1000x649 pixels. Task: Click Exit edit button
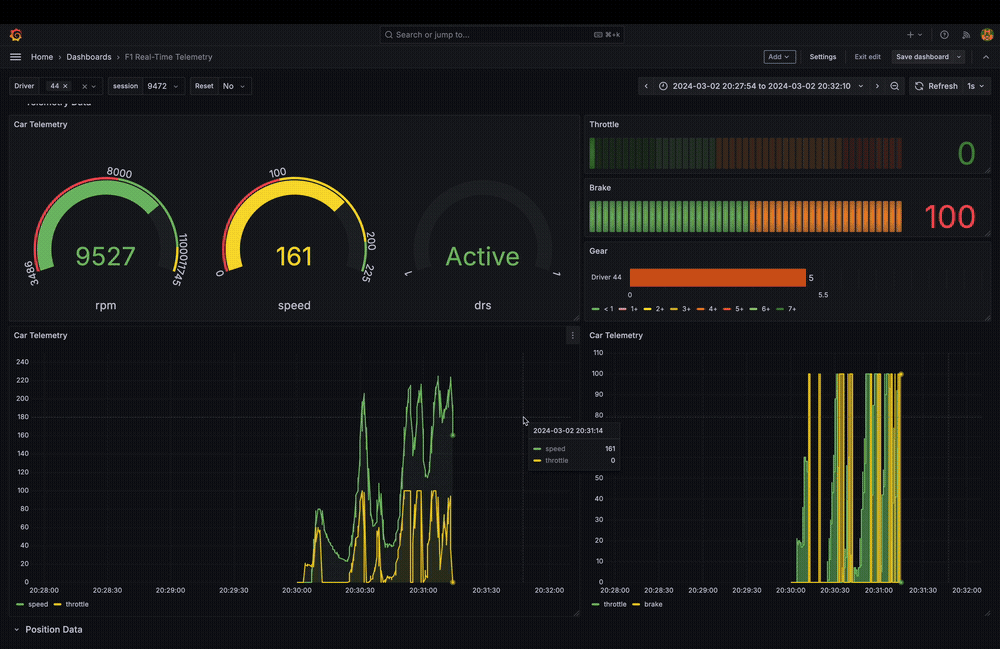pos(867,57)
